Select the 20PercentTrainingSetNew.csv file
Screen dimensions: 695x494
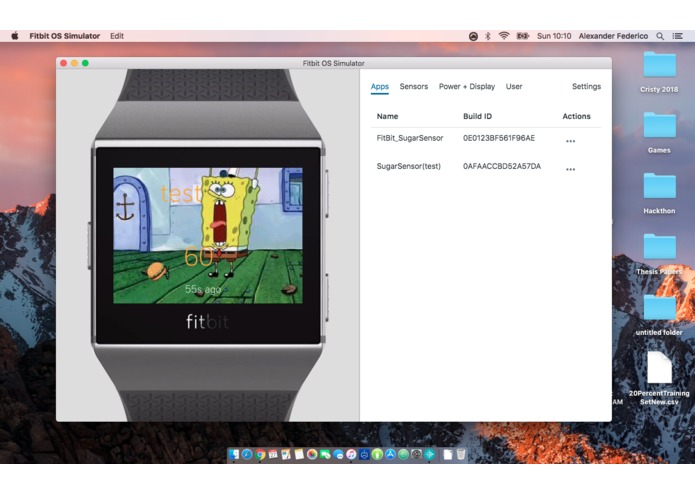coord(659,379)
